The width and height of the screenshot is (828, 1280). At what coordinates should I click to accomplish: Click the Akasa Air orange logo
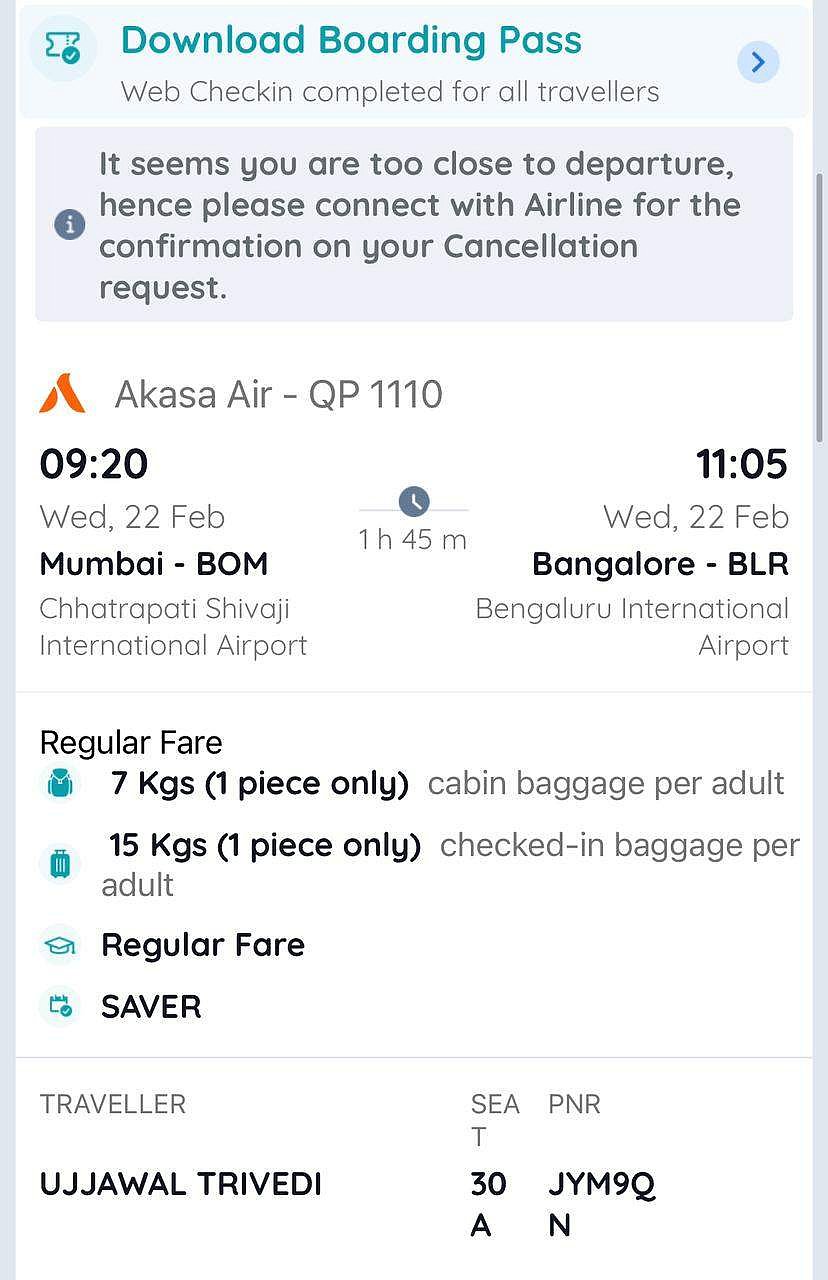coord(62,394)
